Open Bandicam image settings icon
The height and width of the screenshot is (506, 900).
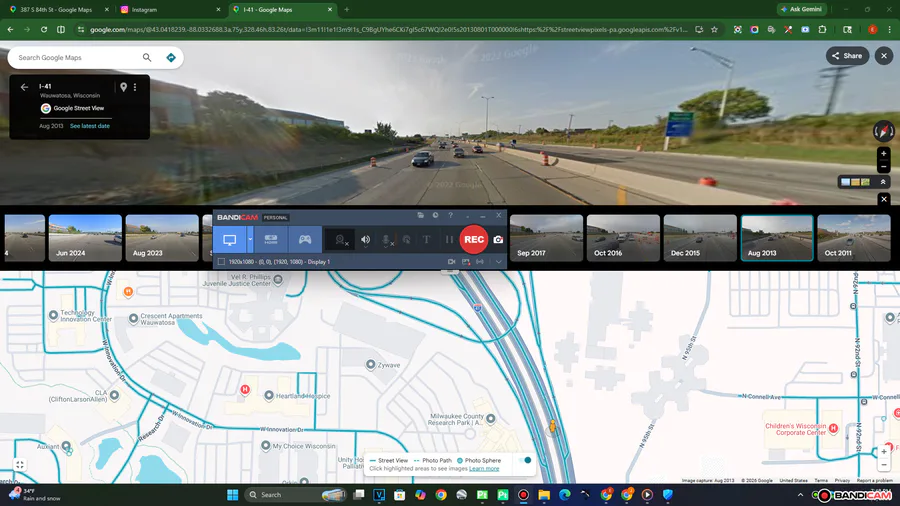(x=466, y=262)
